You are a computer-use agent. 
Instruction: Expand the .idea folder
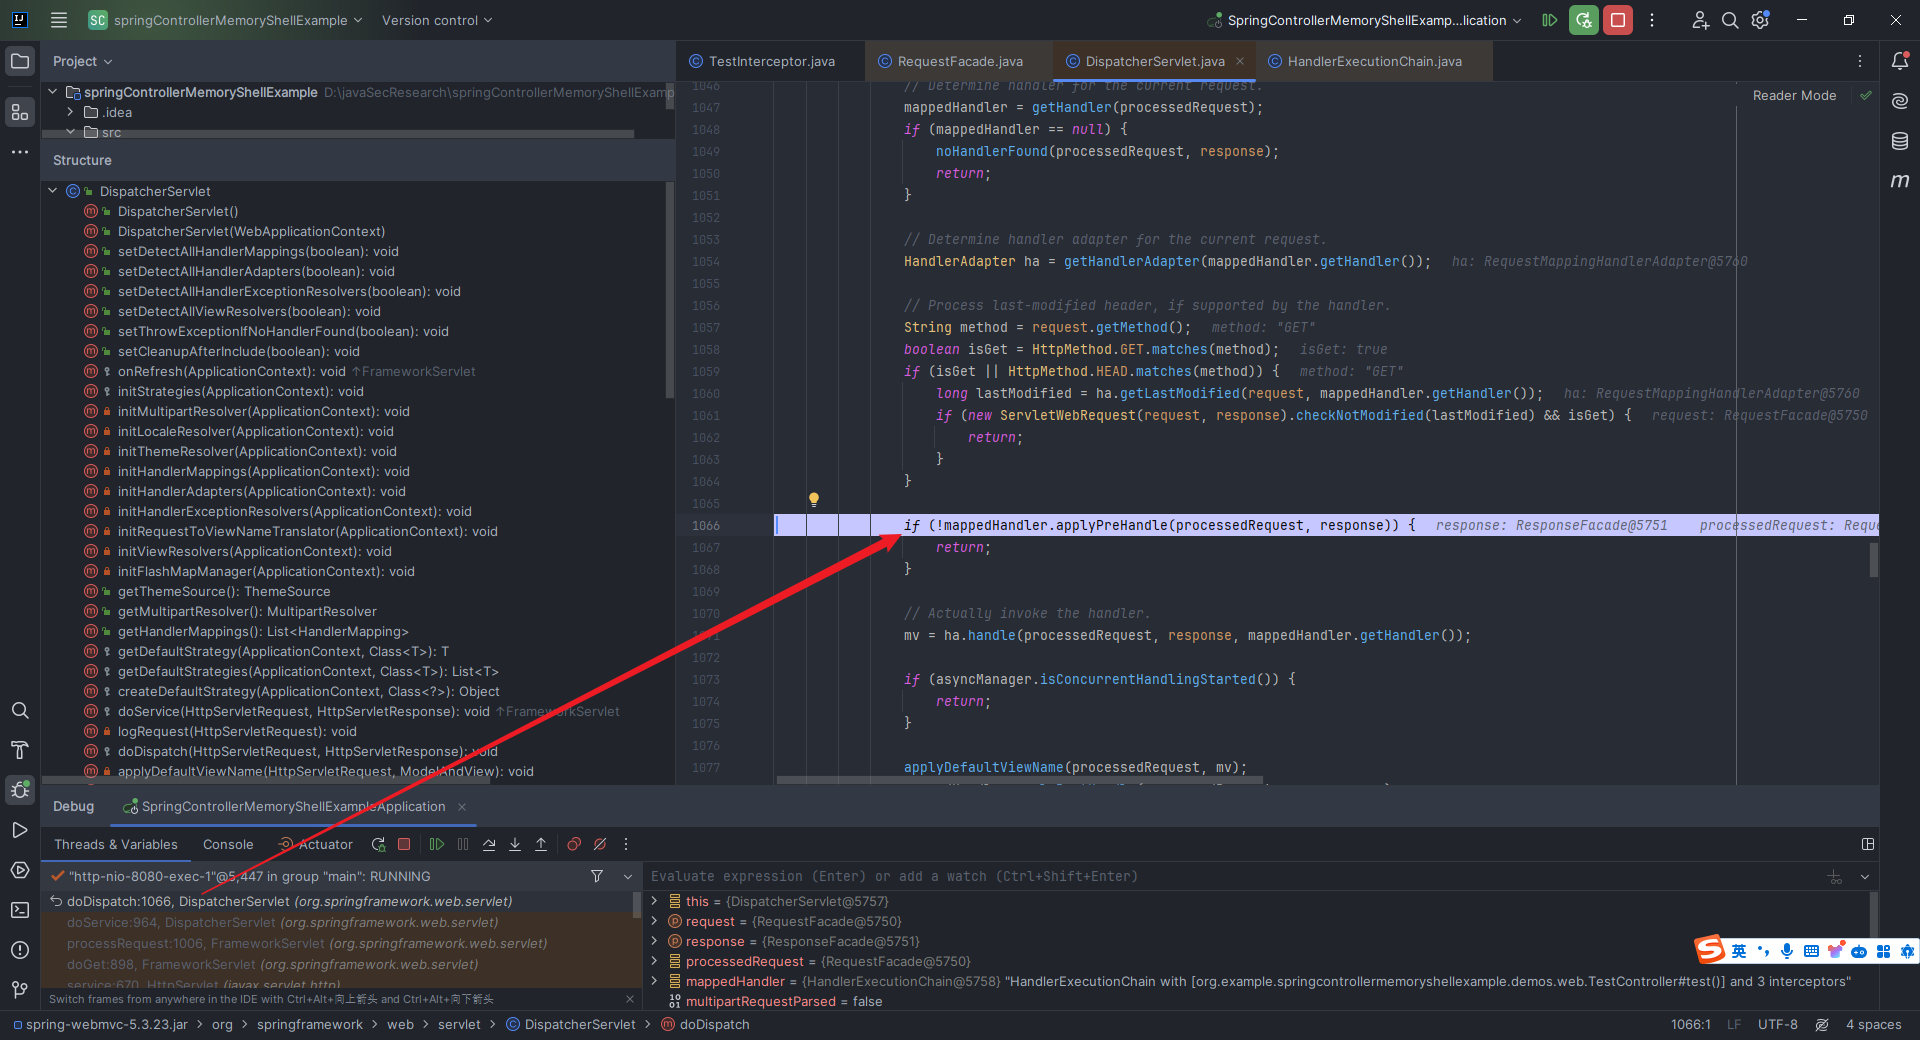click(x=71, y=112)
